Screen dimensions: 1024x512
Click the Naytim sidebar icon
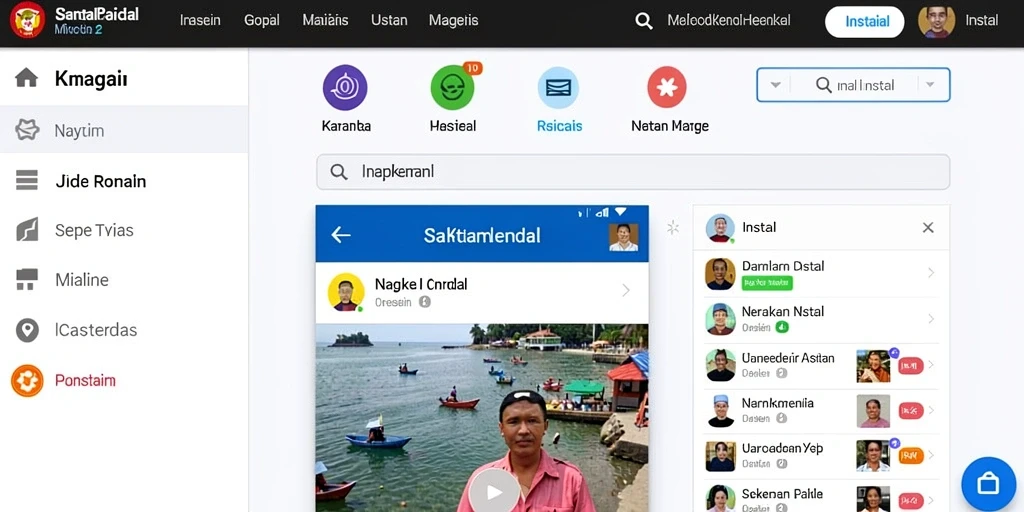27,130
